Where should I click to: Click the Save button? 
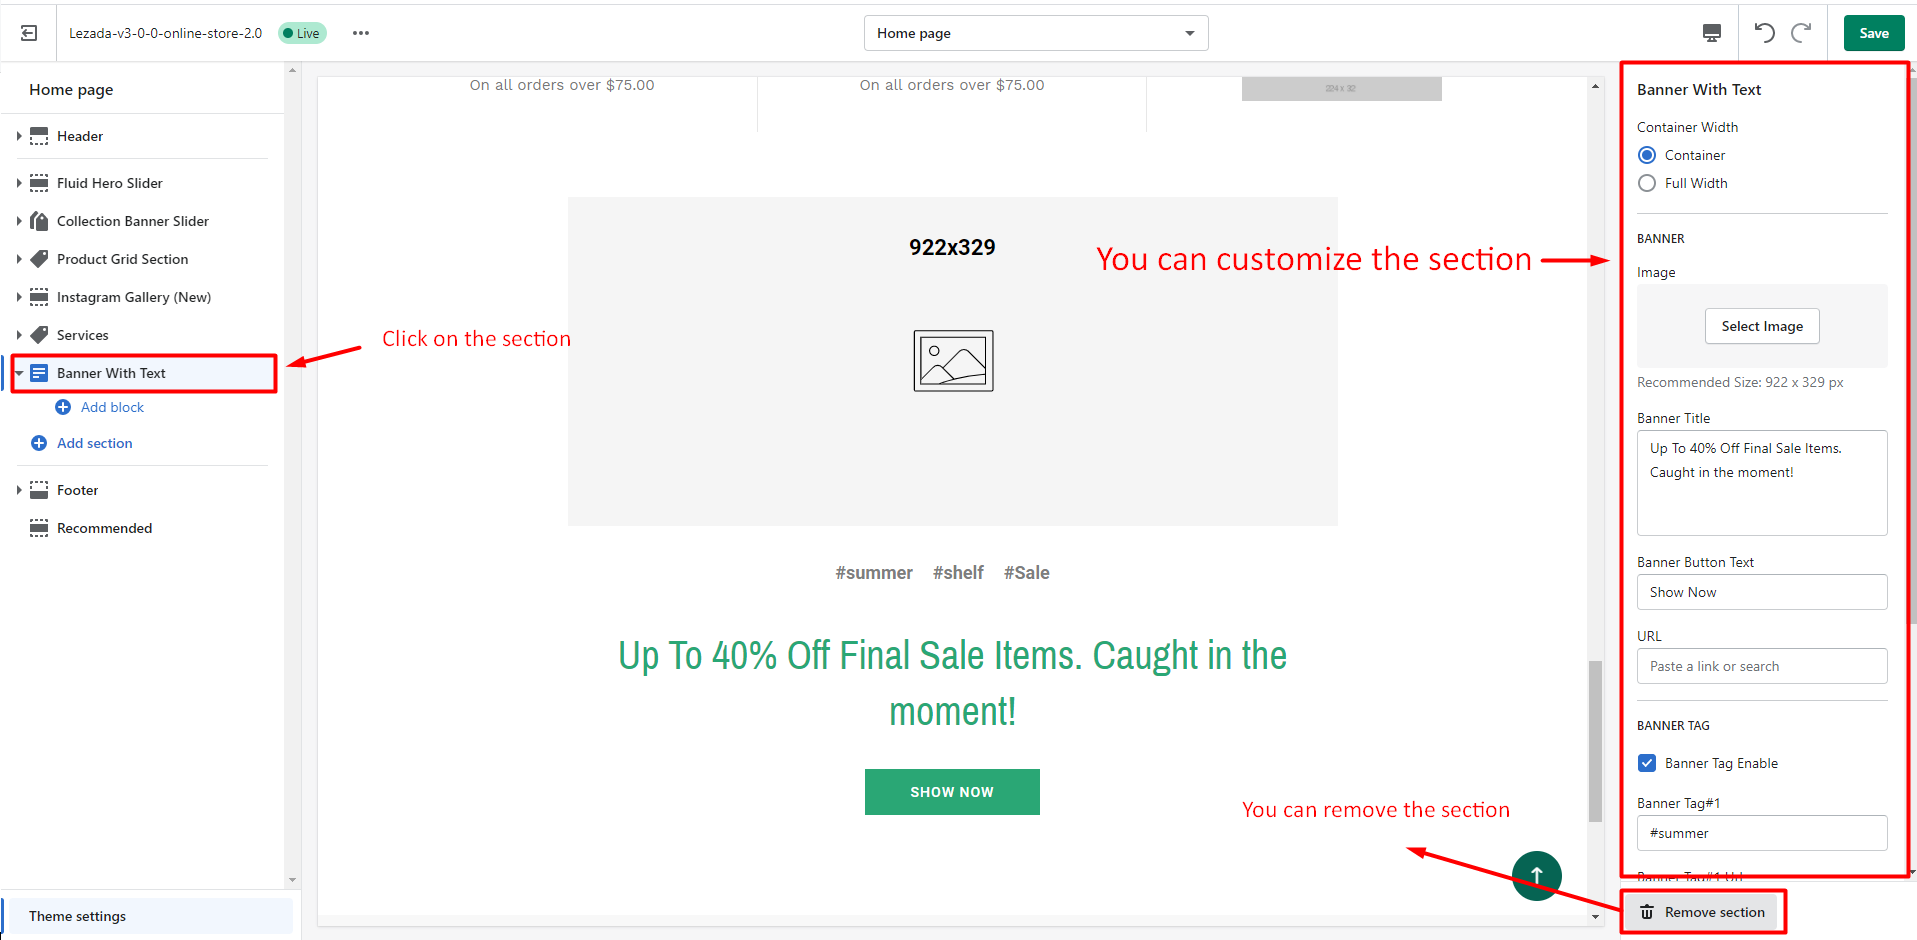tap(1873, 32)
